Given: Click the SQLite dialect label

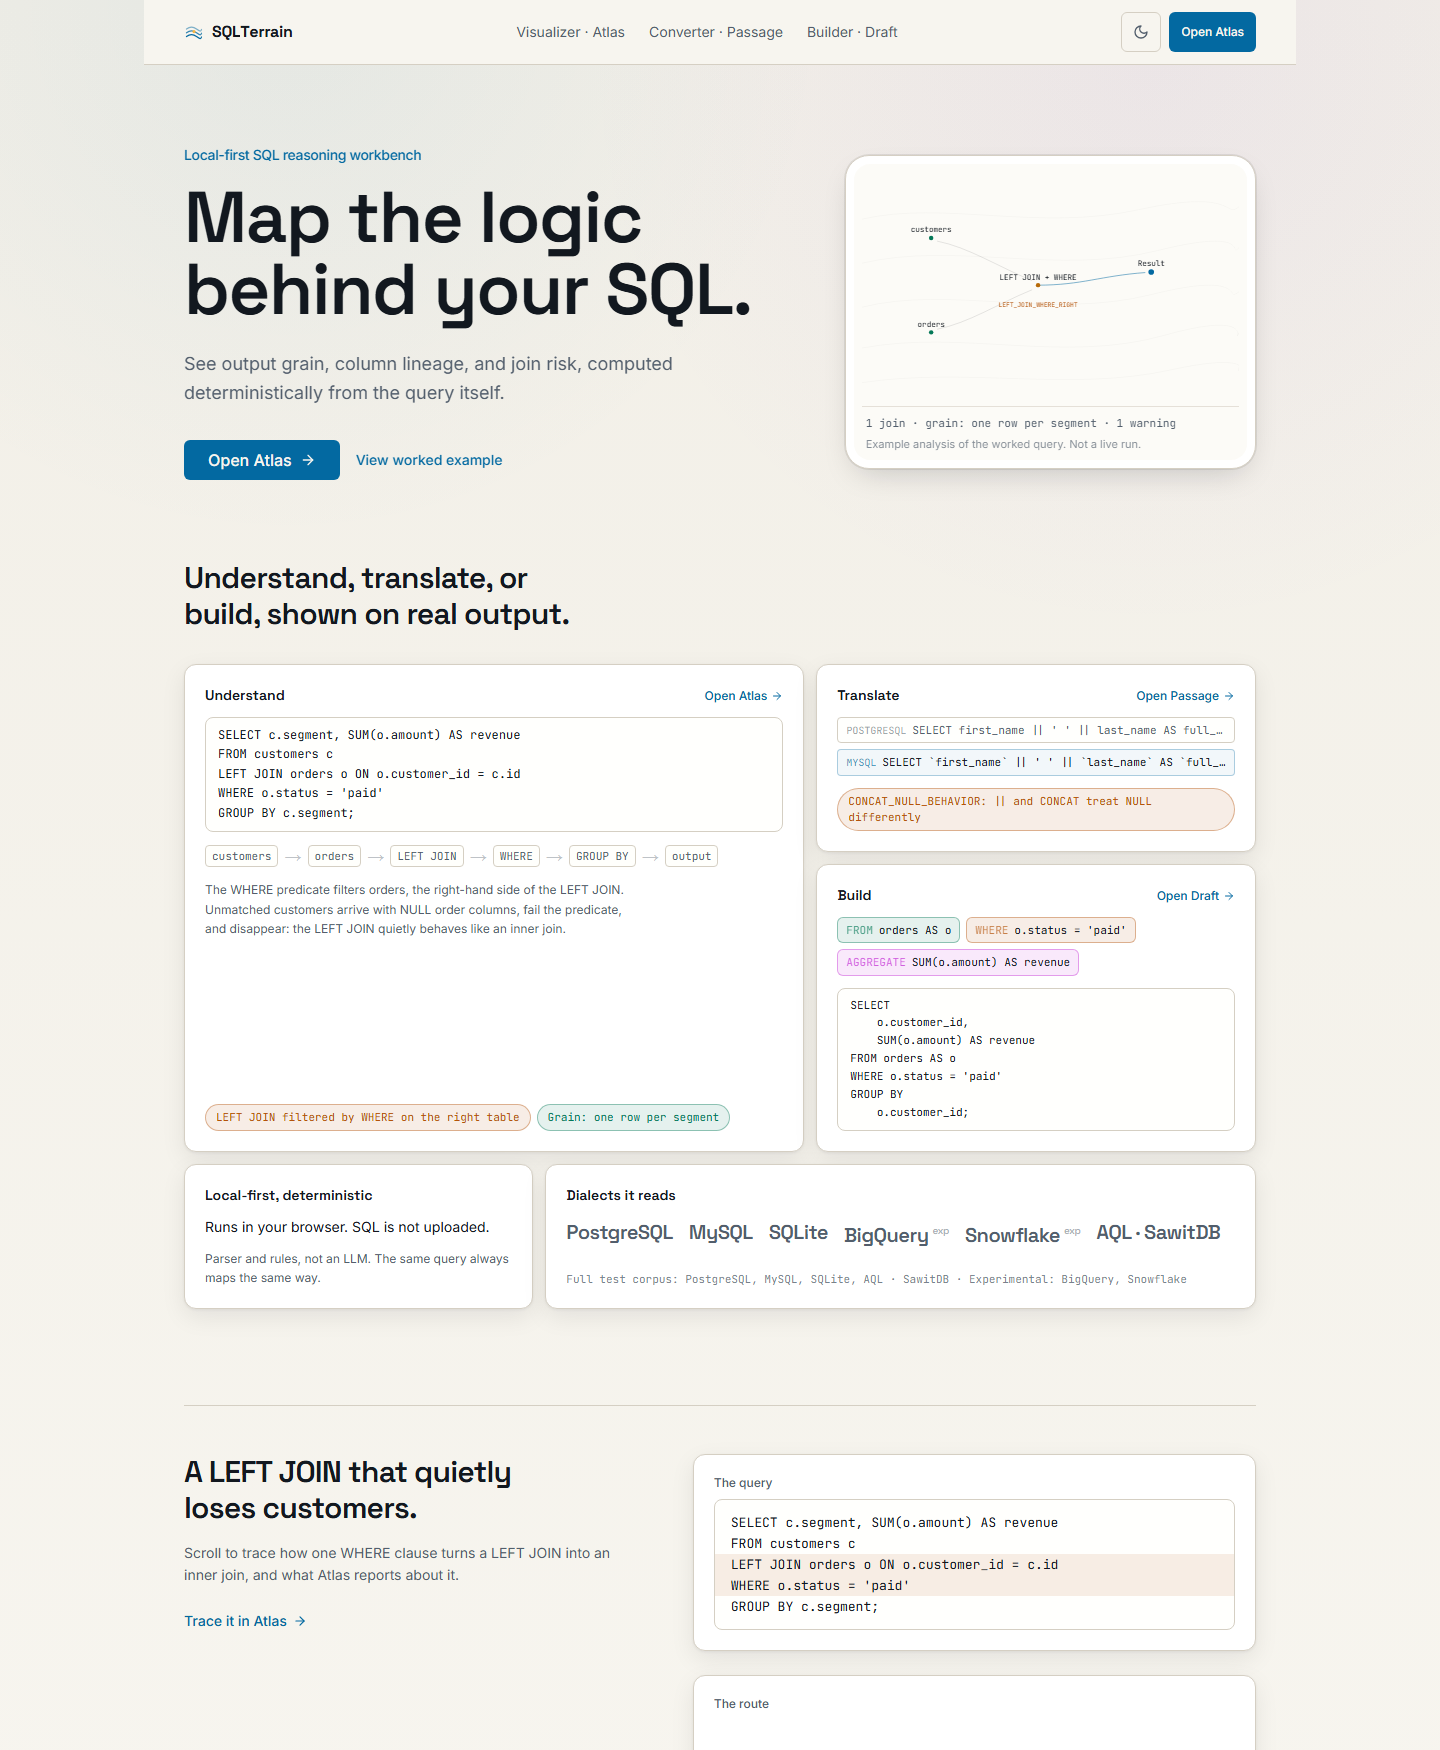Looking at the screenshot, I should [798, 1233].
